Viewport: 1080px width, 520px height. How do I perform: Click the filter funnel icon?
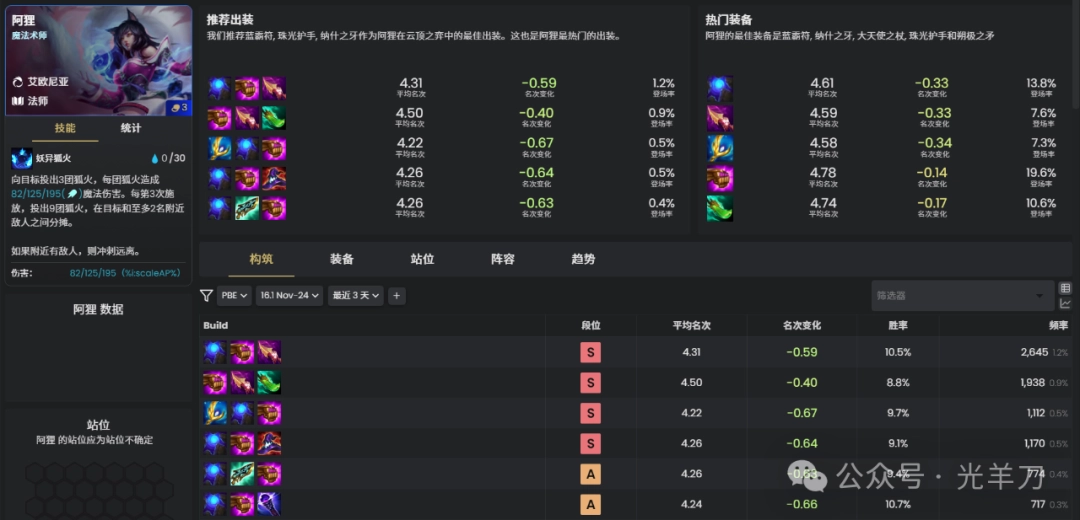coord(206,296)
